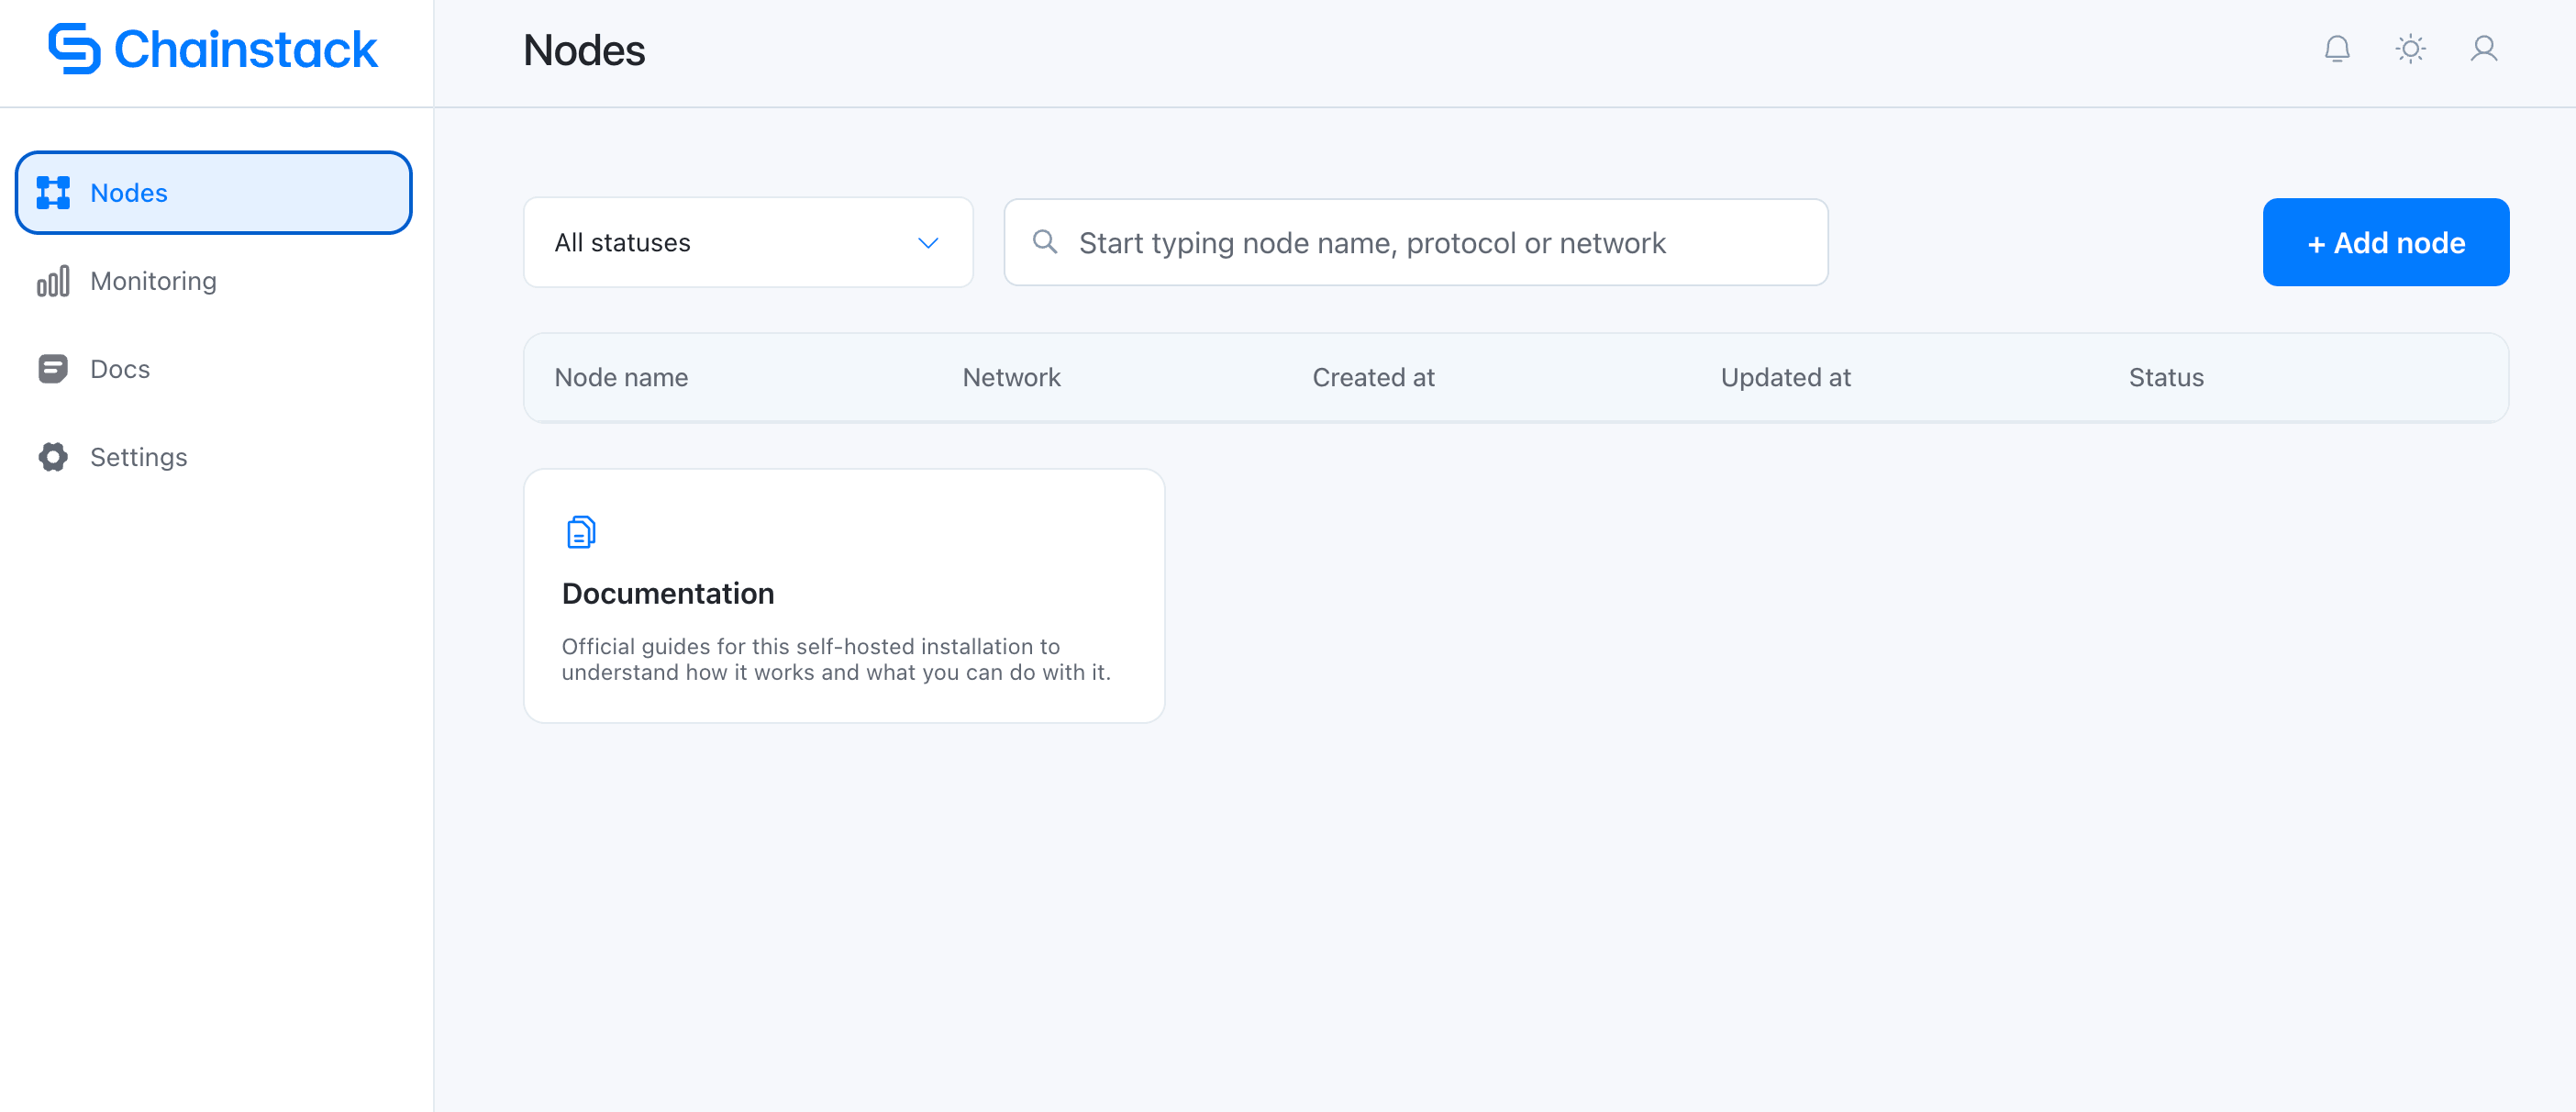The image size is (2576, 1112).
Task: Select Nodes in the sidebar menu
Action: pos(213,193)
